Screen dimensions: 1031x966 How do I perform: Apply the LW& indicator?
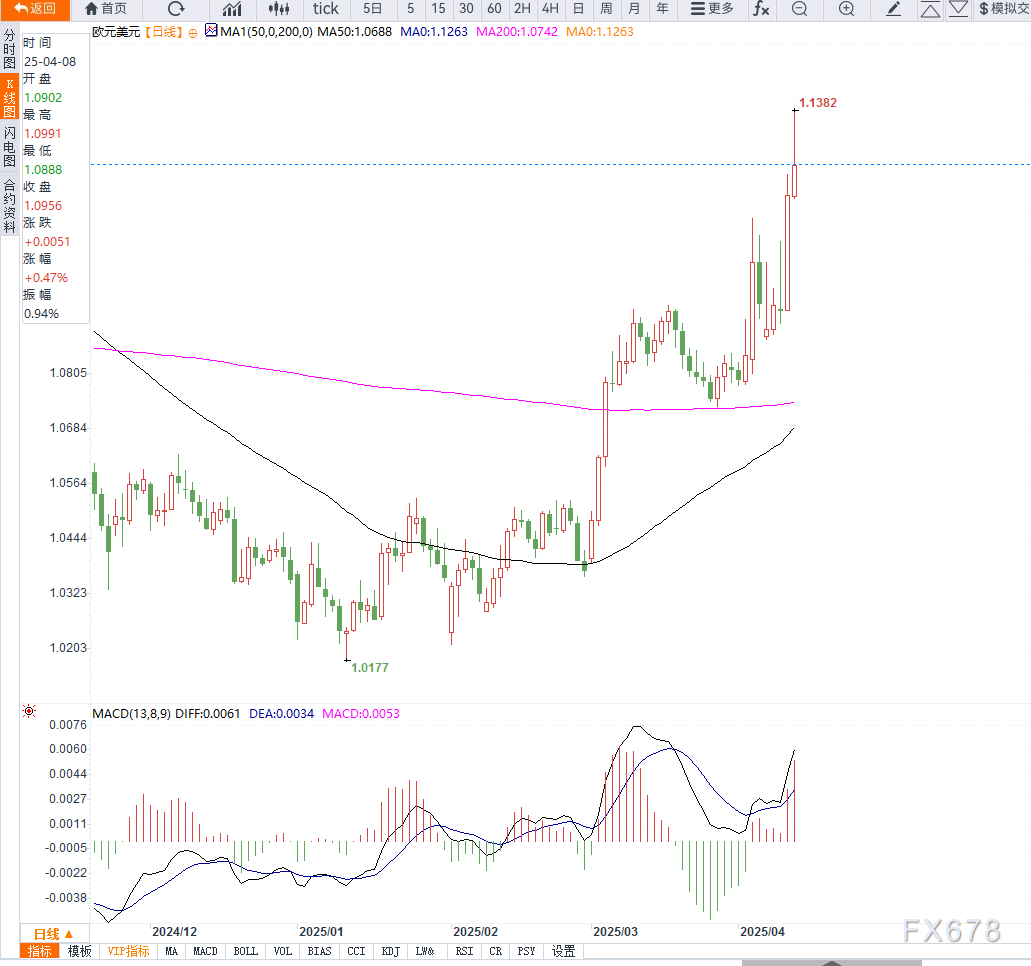[425, 951]
